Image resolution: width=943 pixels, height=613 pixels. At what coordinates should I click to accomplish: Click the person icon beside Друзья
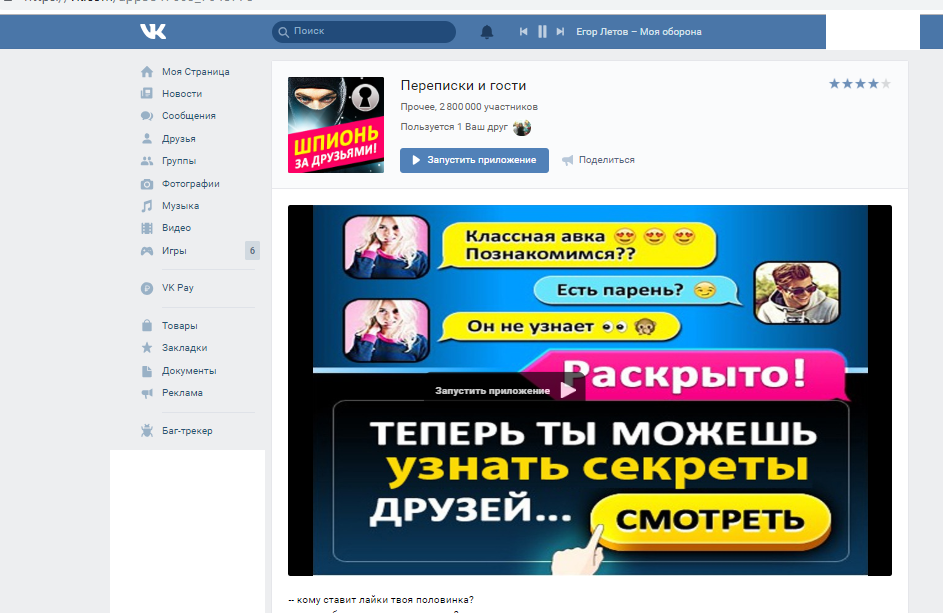[x=147, y=138]
